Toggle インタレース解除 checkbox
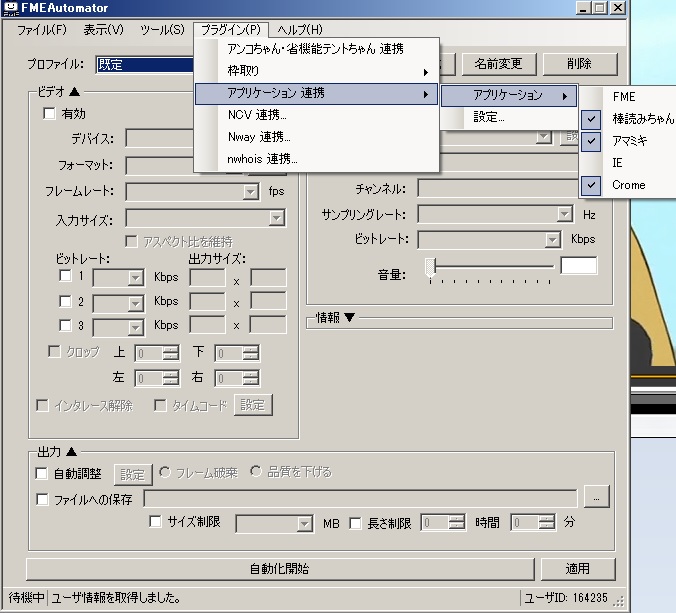Image resolution: width=676 pixels, height=613 pixels. (x=42, y=405)
